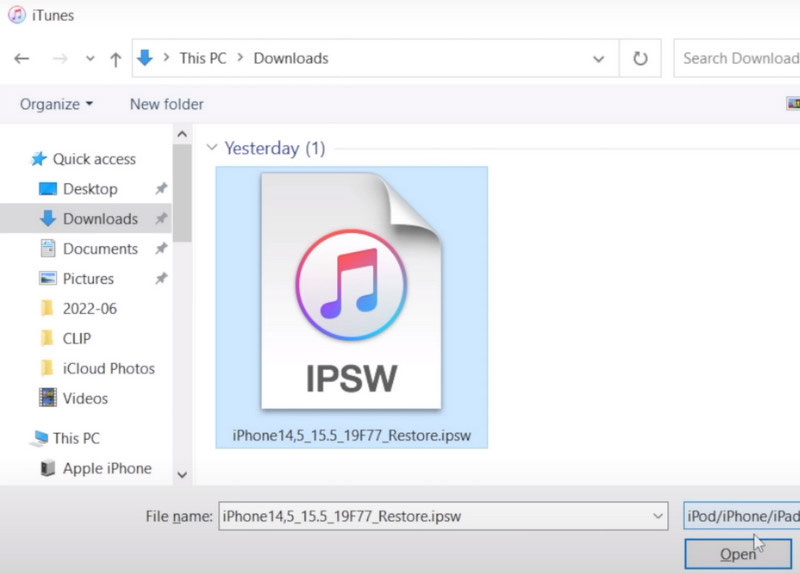Open the Organize menu
Screen dimensions: 800x573
pyautogui.click(x=56, y=104)
